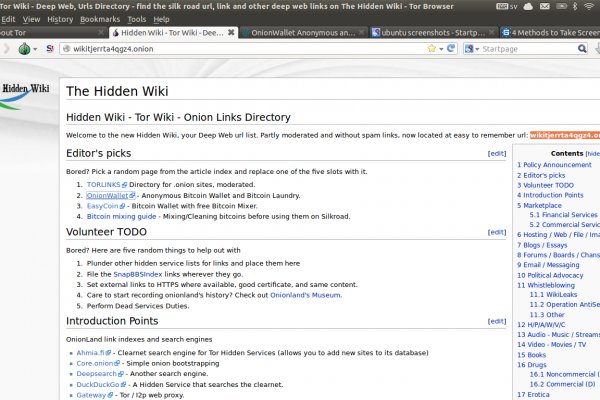Open the Bookmarks menu
Viewport: 600px width, 400px height.
99,19
